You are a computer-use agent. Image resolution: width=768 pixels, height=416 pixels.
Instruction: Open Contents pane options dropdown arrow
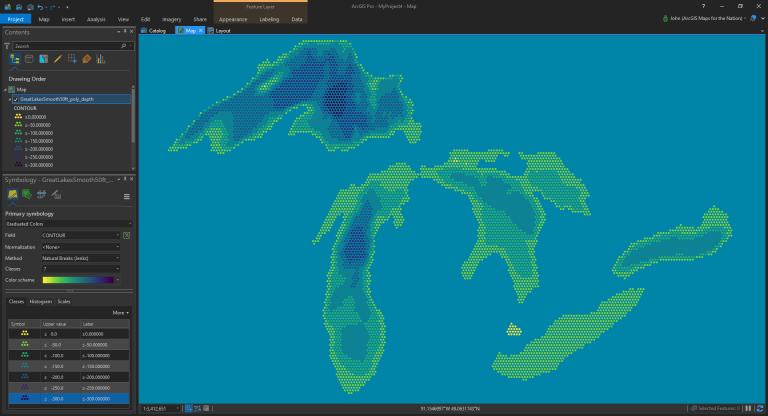click(119, 32)
